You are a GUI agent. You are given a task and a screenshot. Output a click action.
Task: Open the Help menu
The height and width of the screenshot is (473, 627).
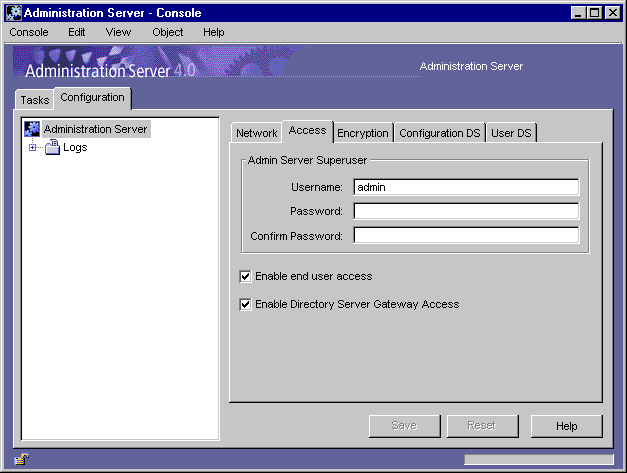(x=214, y=32)
